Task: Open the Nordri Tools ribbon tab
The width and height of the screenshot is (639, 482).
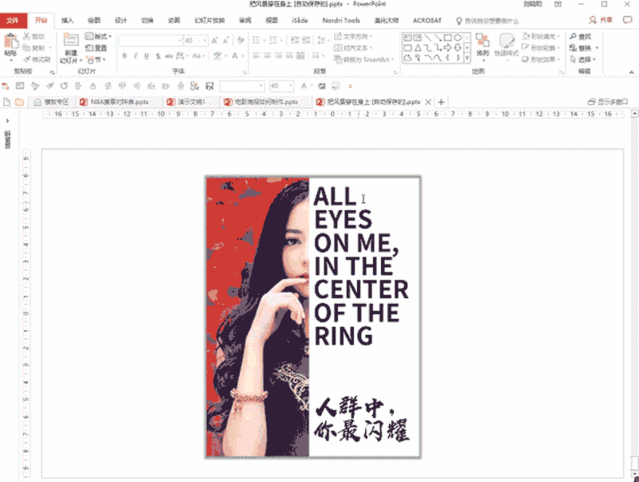Action: pos(341,20)
